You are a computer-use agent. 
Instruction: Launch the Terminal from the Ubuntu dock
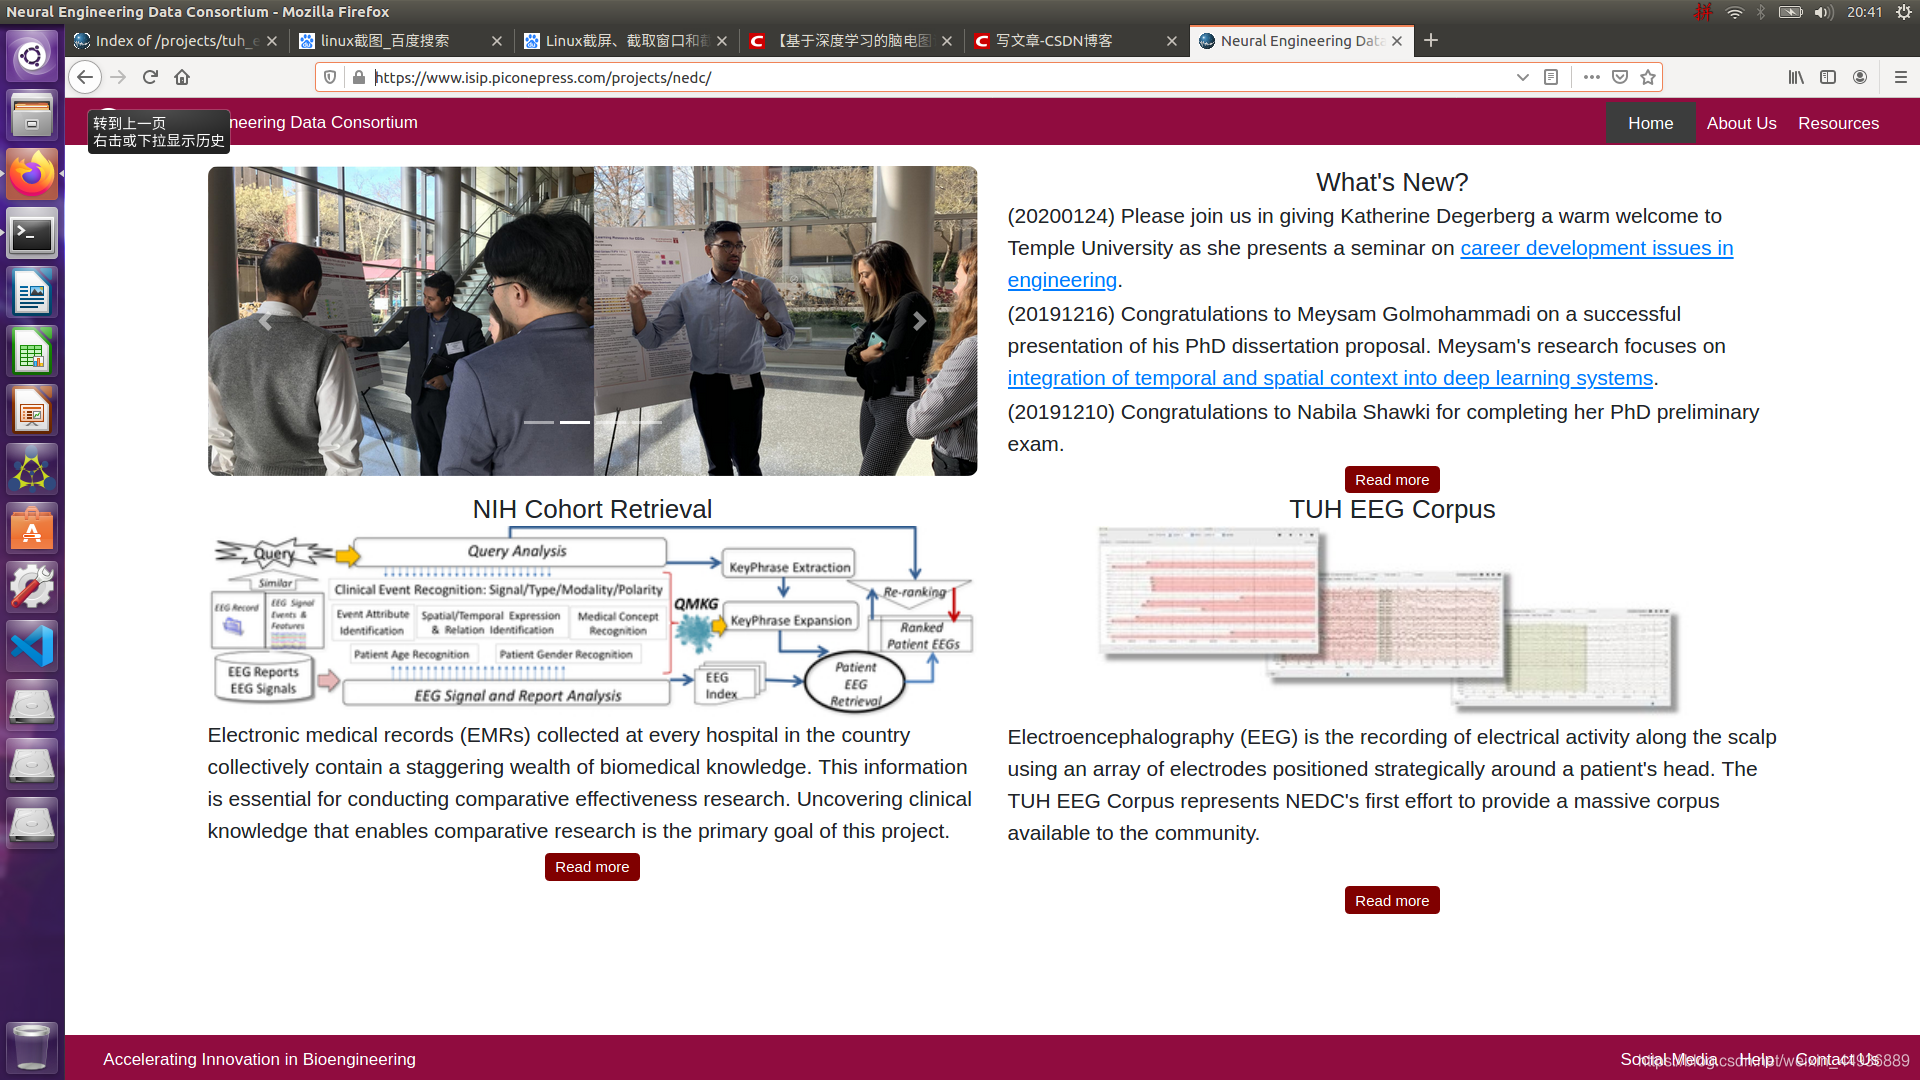(32, 234)
